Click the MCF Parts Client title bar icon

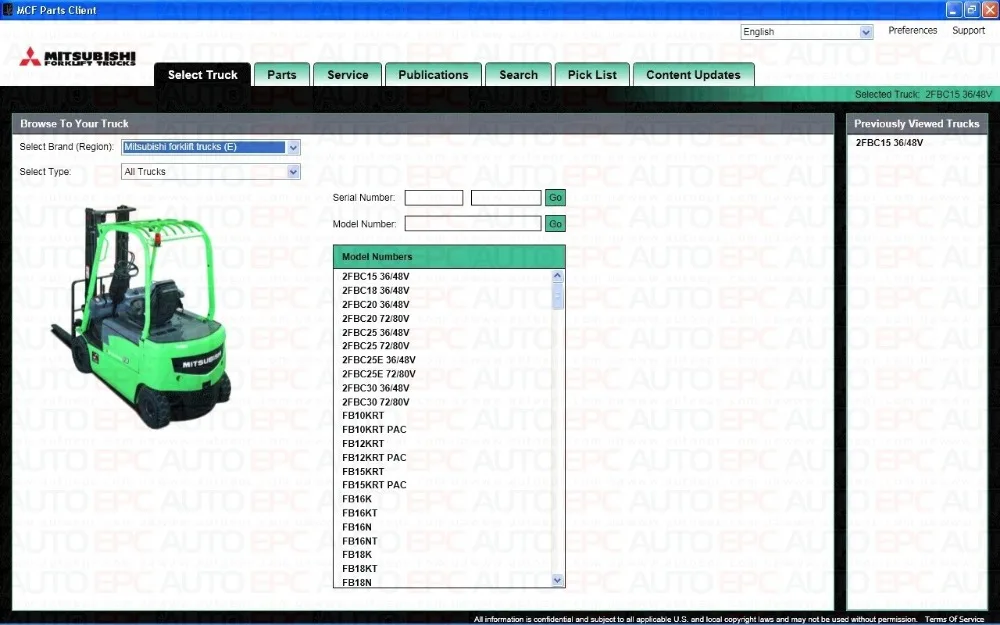[x=8, y=10]
